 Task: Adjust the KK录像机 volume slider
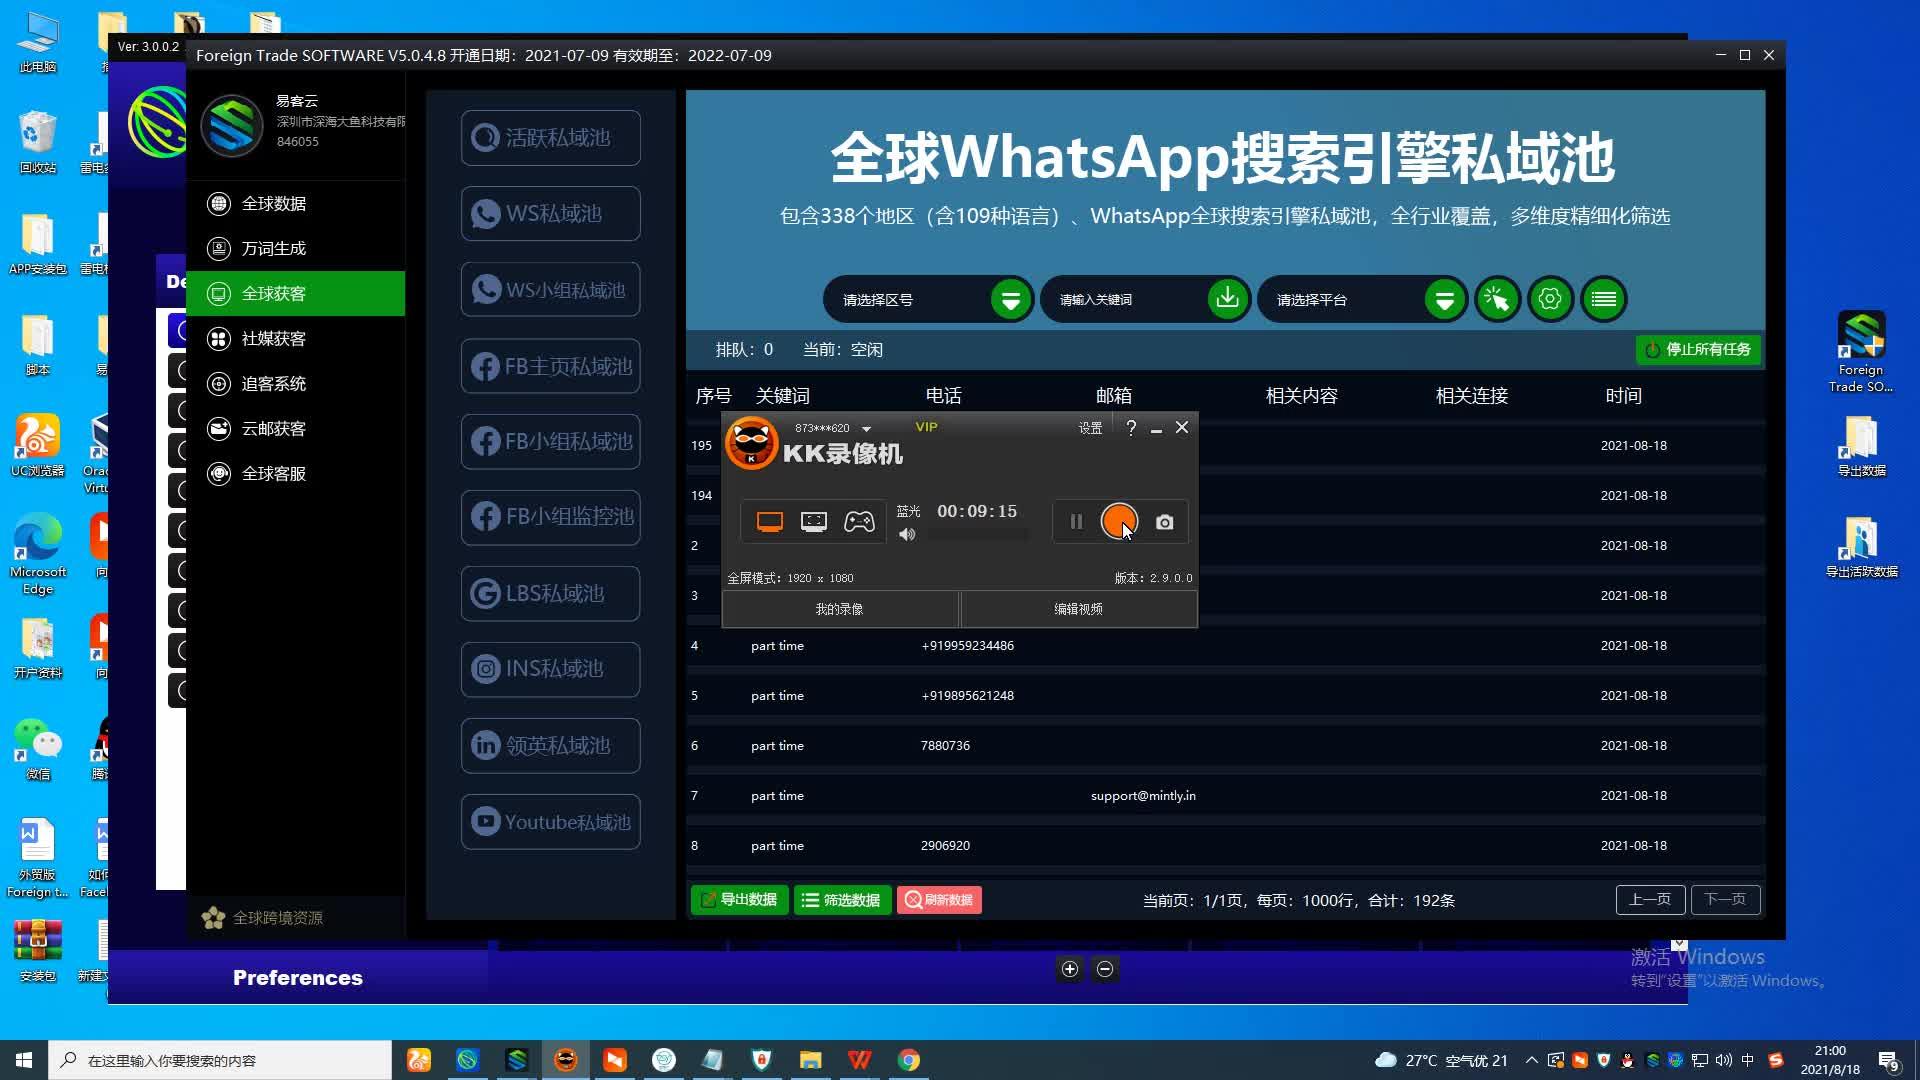coord(979,535)
